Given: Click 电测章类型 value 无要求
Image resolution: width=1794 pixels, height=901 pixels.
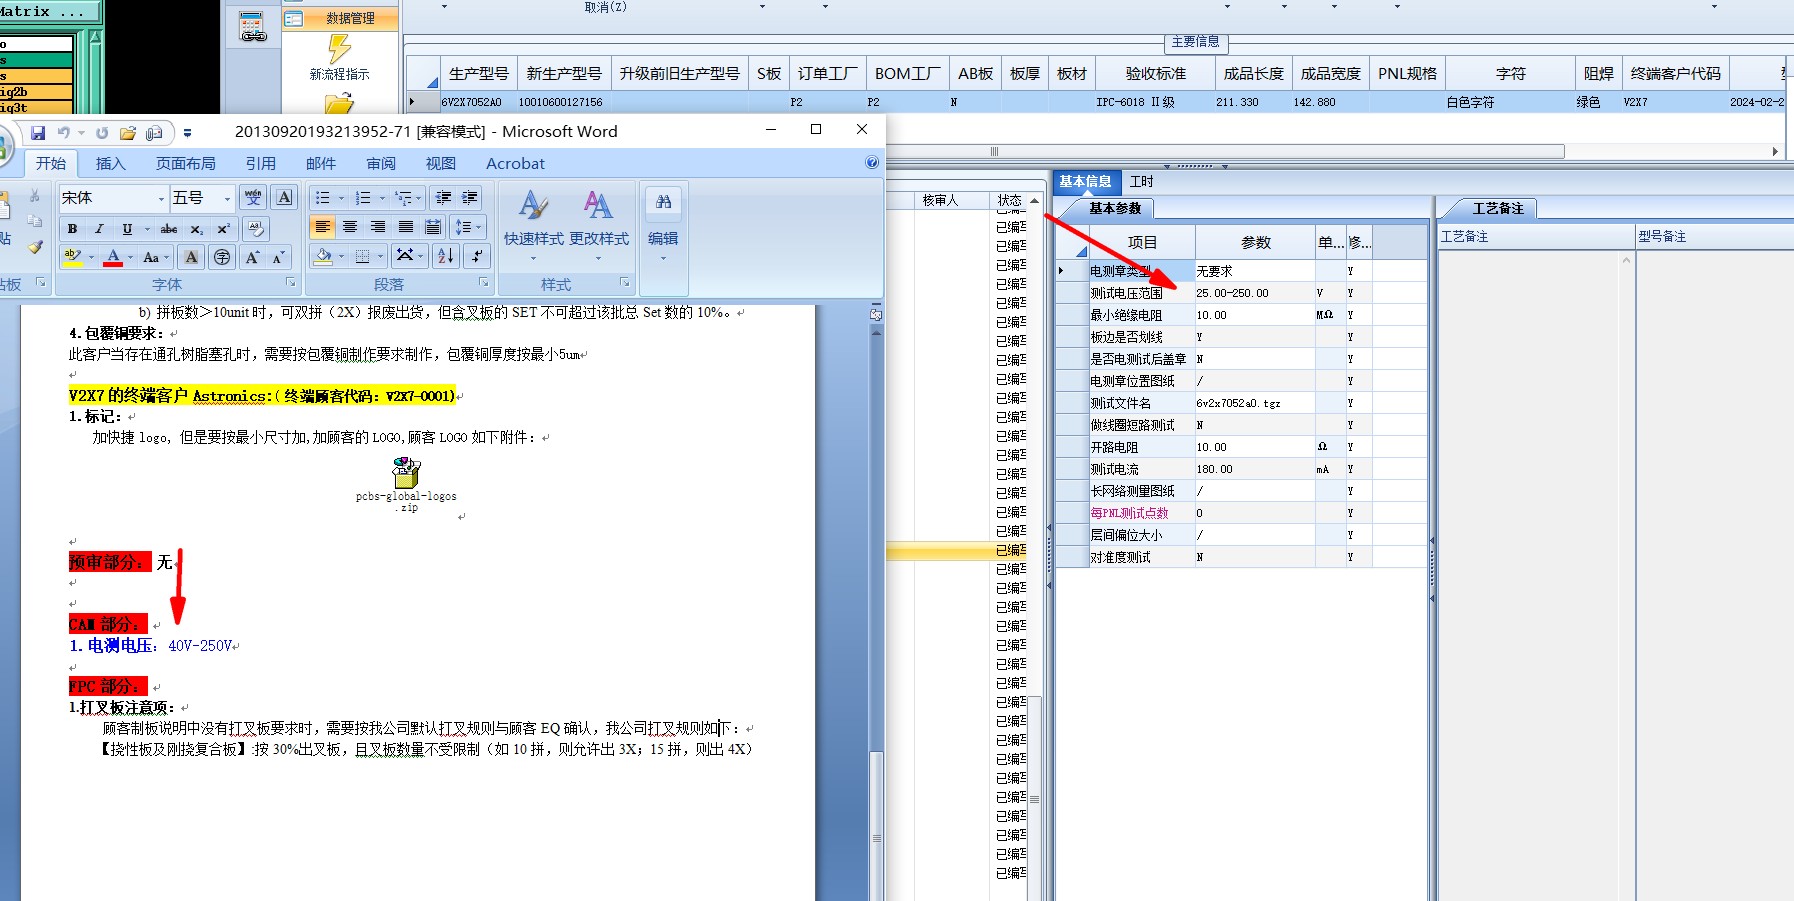Looking at the screenshot, I should [x=1254, y=271].
